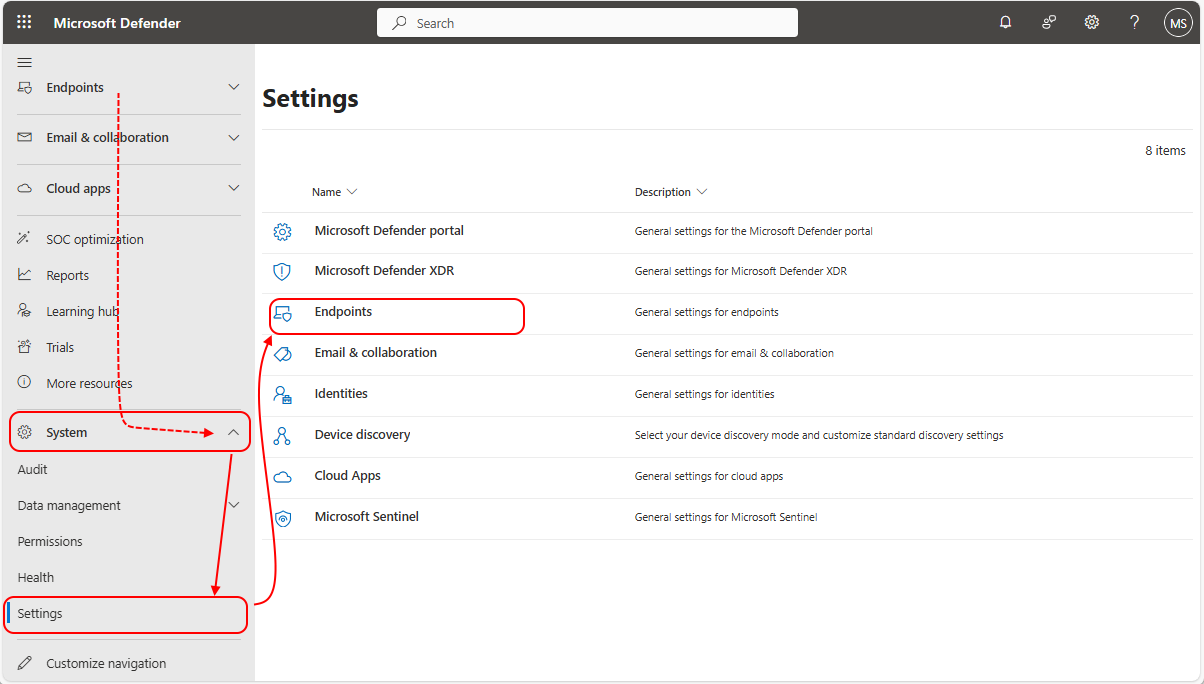This screenshot has width=1204, height=684.
Task: Expand the Endpoints section in the sidebar
Action: [233, 87]
